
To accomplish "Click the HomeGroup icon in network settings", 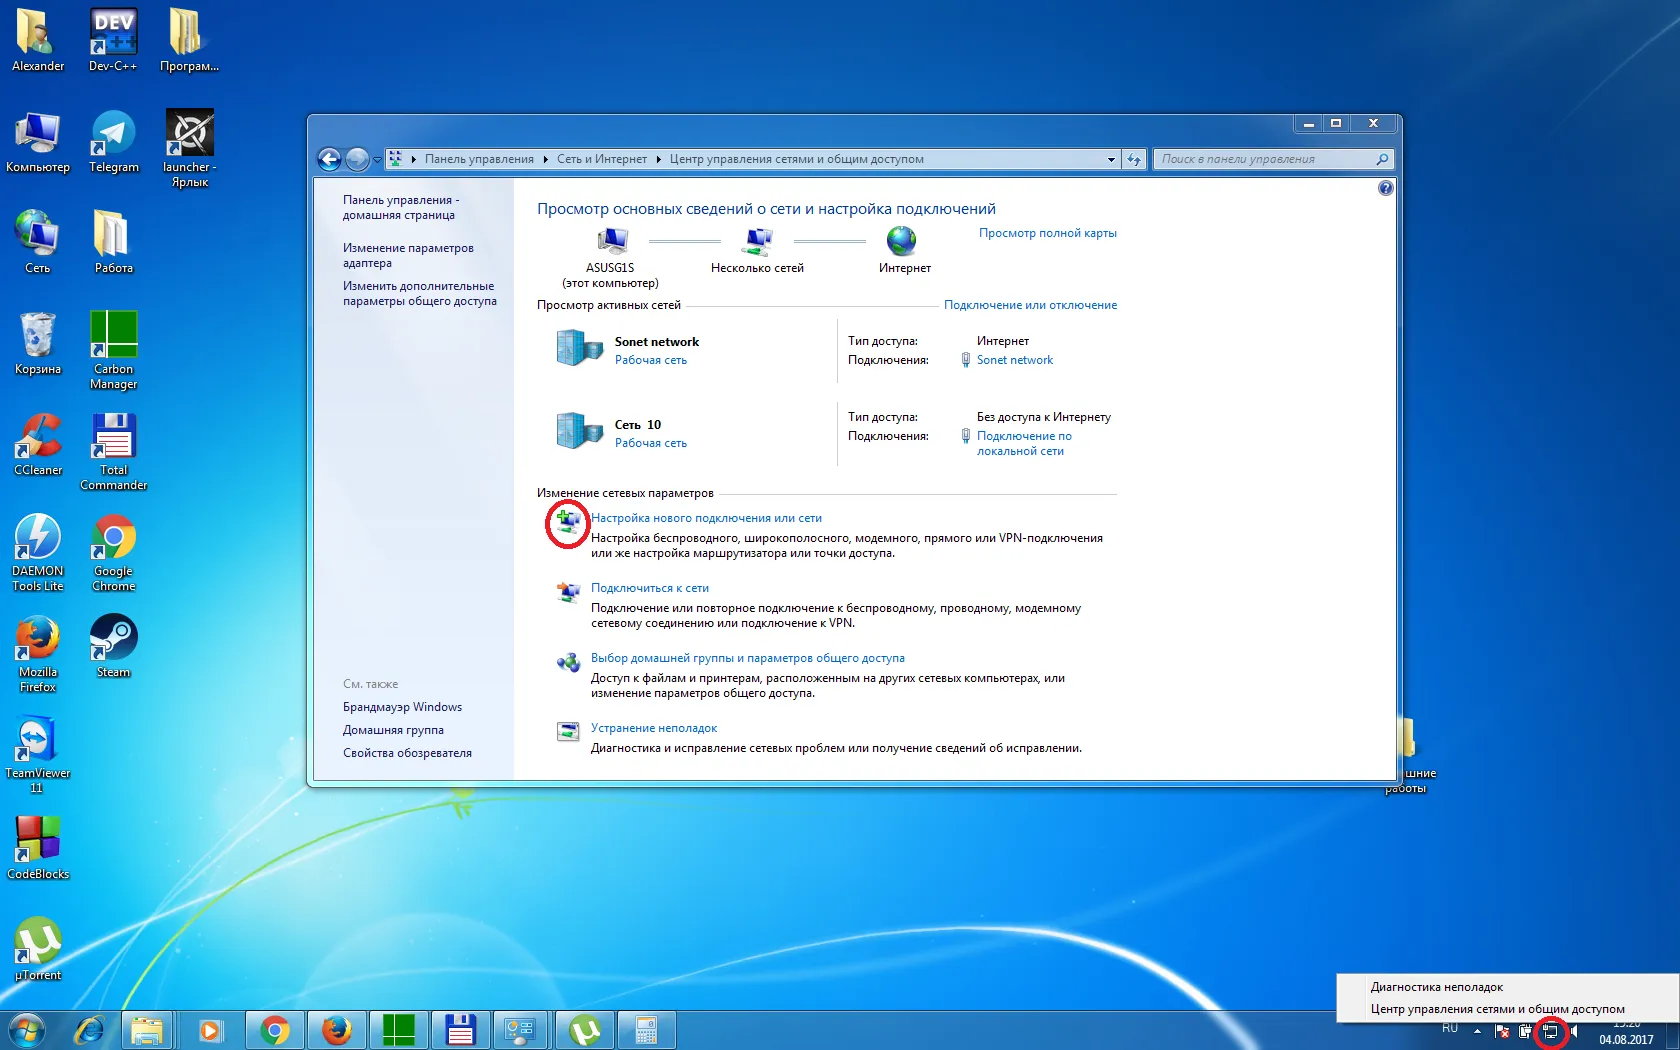I will pyautogui.click(x=568, y=662).
